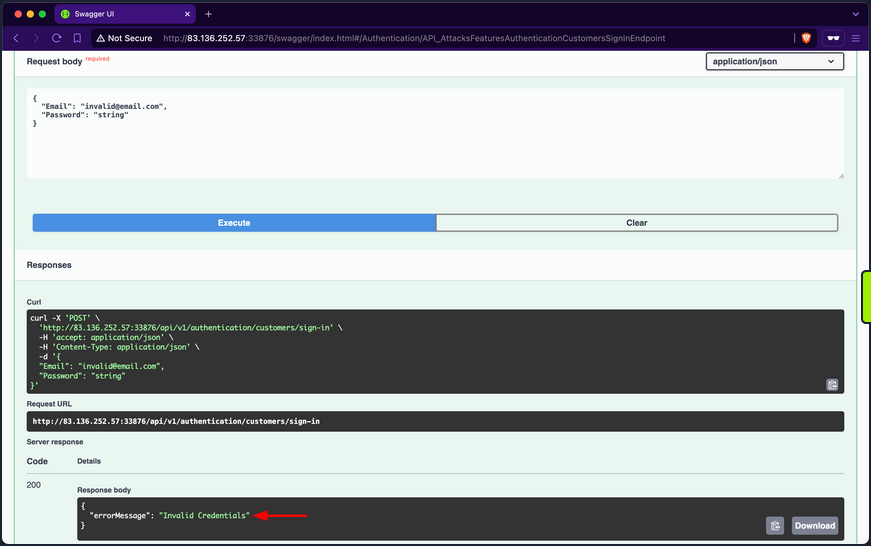Open the browser hamburger menu
Image resolution: width=871 pixels, height=546 pixels.
(856, 38)
